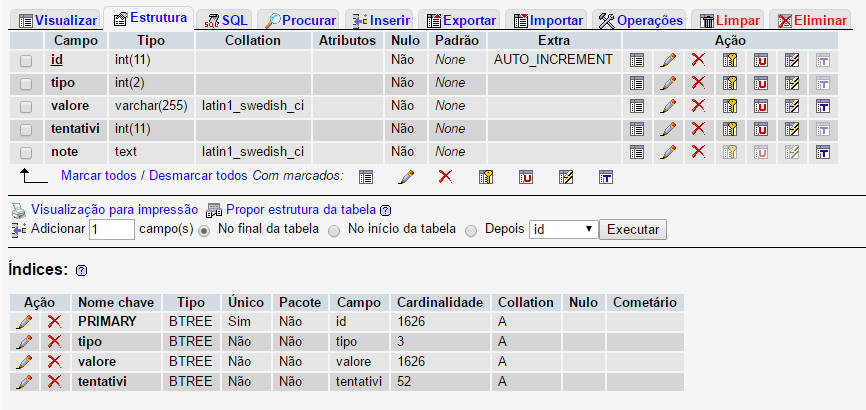Click the edit pencil for the valore field
The height and width of the screenshot is (410, 866).
tap(668, 106)
